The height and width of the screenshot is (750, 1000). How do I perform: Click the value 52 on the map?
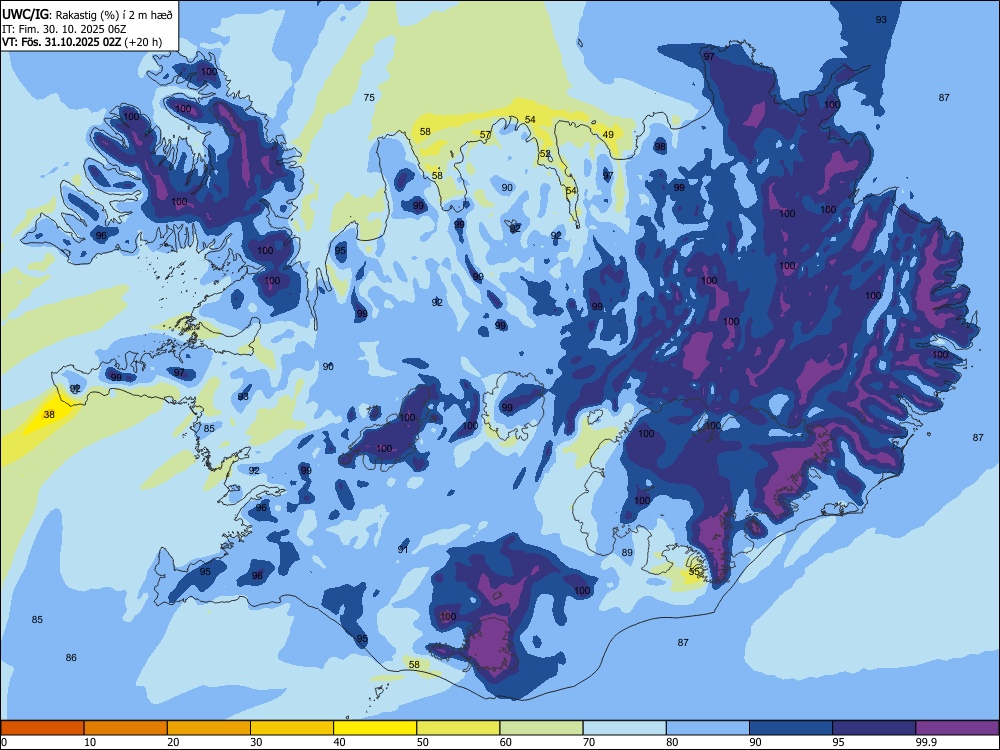pos(545,154)
